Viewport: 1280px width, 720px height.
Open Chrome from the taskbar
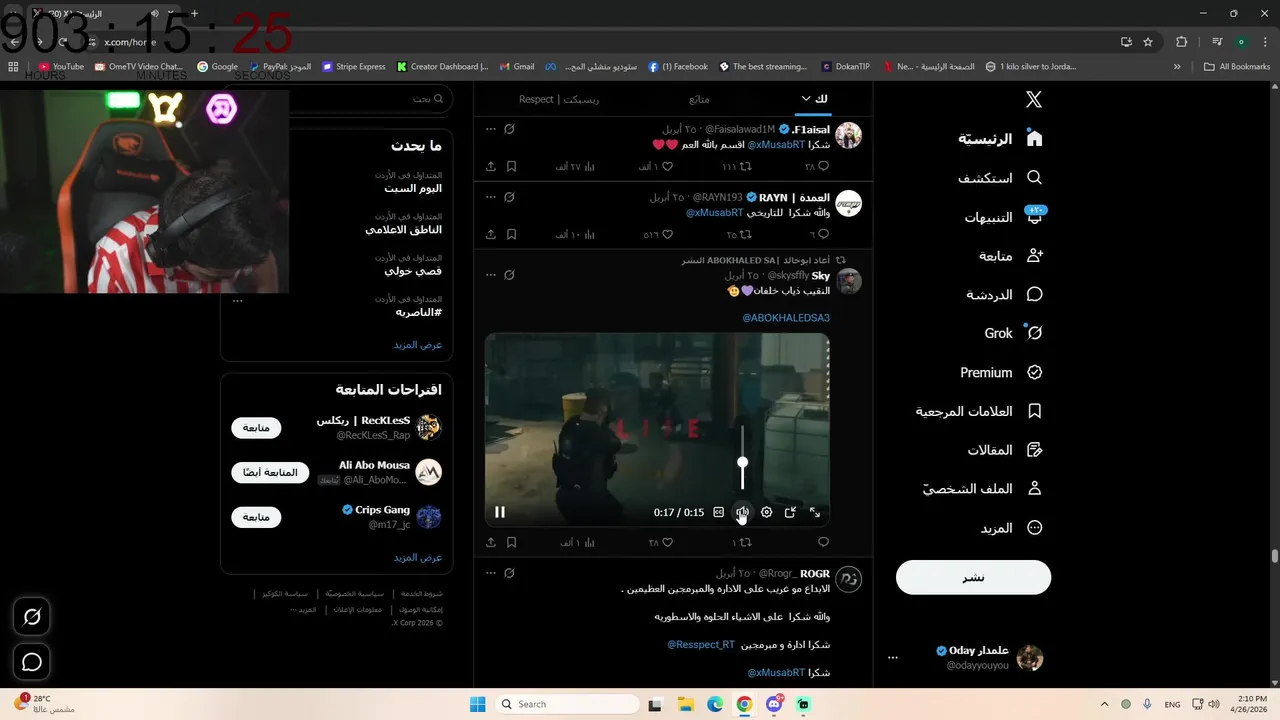pyautogui.click(x=744, y=704)
